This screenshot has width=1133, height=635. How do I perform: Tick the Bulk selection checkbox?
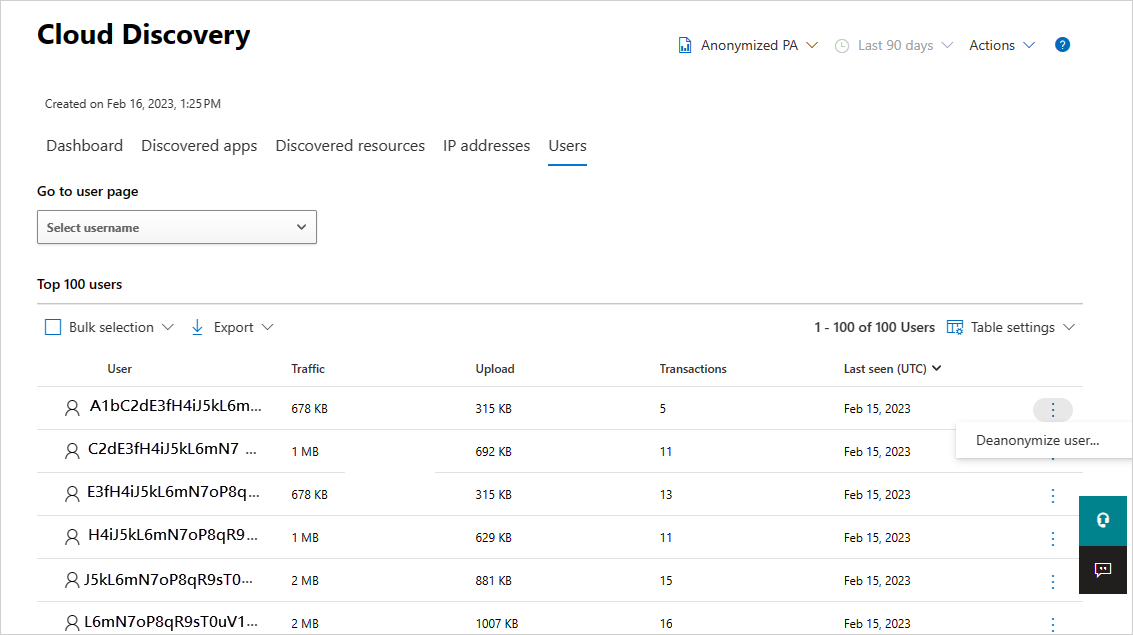[53, 327]
